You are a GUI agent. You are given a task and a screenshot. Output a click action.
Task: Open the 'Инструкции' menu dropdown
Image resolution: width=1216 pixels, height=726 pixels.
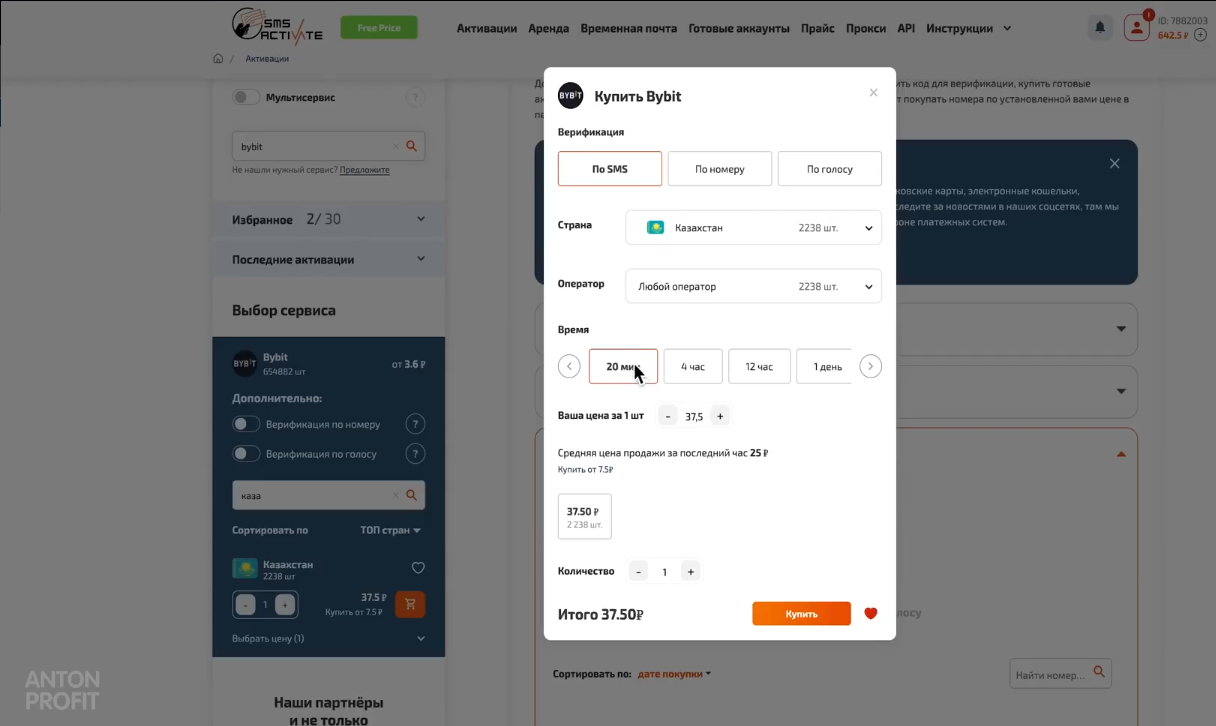(969, 28)
